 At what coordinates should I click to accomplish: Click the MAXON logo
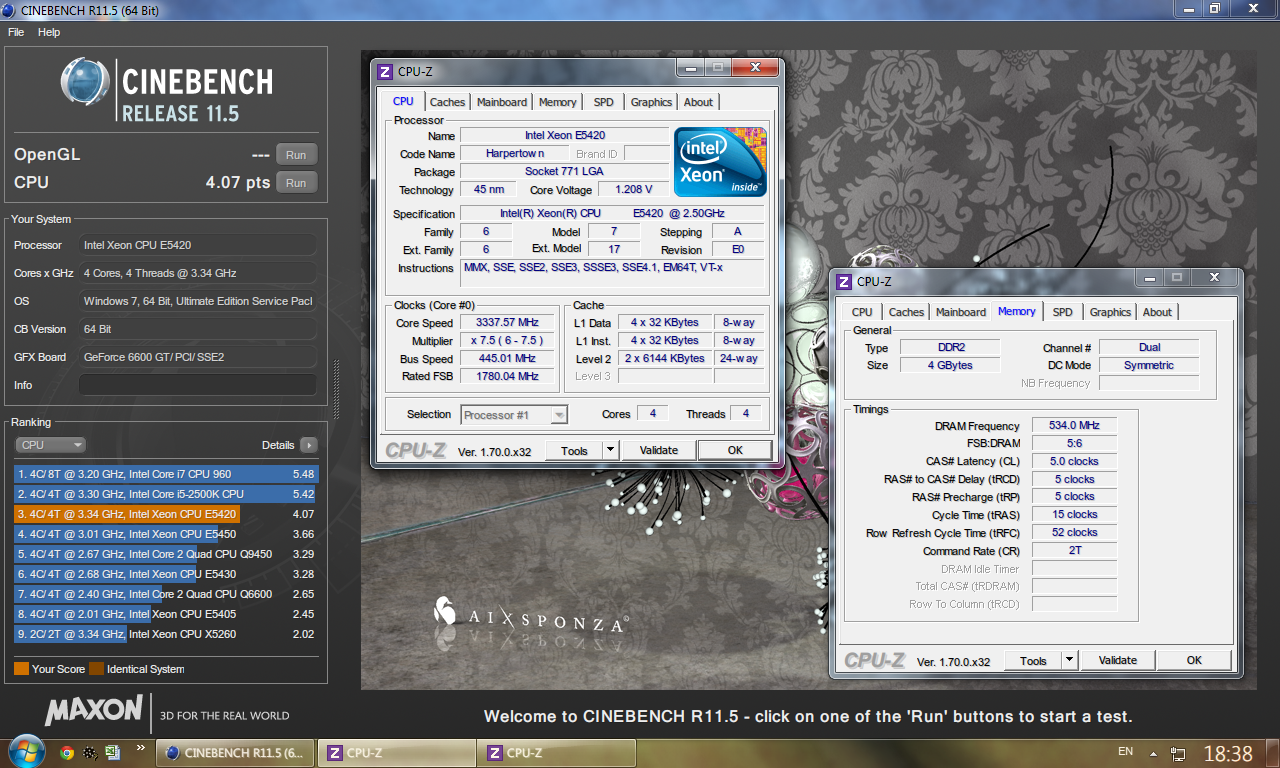pos(94,711)
